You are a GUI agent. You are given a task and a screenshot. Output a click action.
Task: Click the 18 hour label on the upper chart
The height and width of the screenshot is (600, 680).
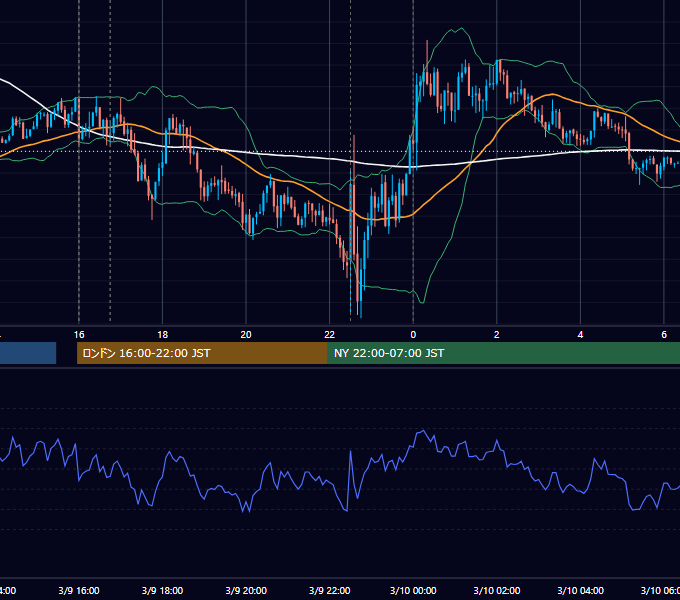(163, 335)
